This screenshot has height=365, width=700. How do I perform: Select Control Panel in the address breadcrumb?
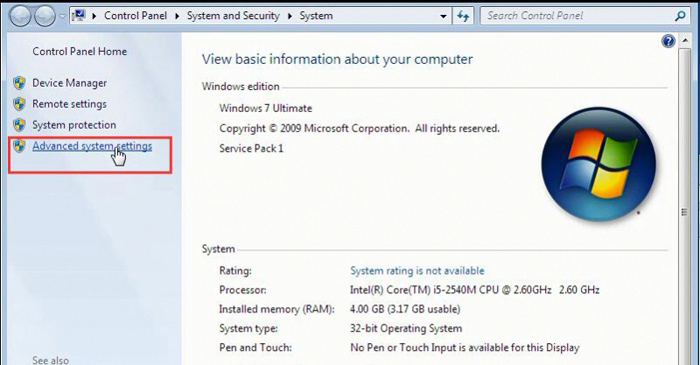pyautogui.click(x=135, y=16)
